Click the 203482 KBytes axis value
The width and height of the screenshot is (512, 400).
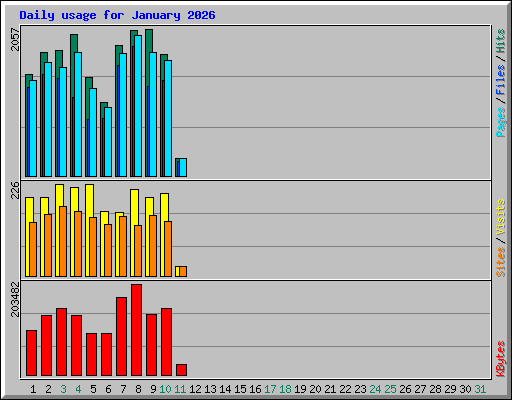coord(15,299)
